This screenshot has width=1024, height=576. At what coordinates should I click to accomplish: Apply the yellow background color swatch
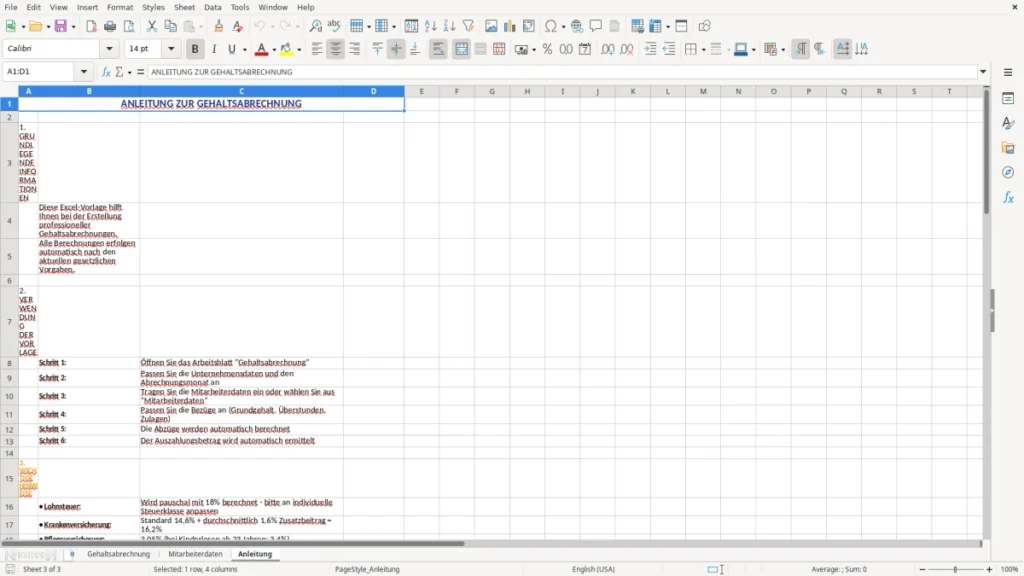[286, 49]
